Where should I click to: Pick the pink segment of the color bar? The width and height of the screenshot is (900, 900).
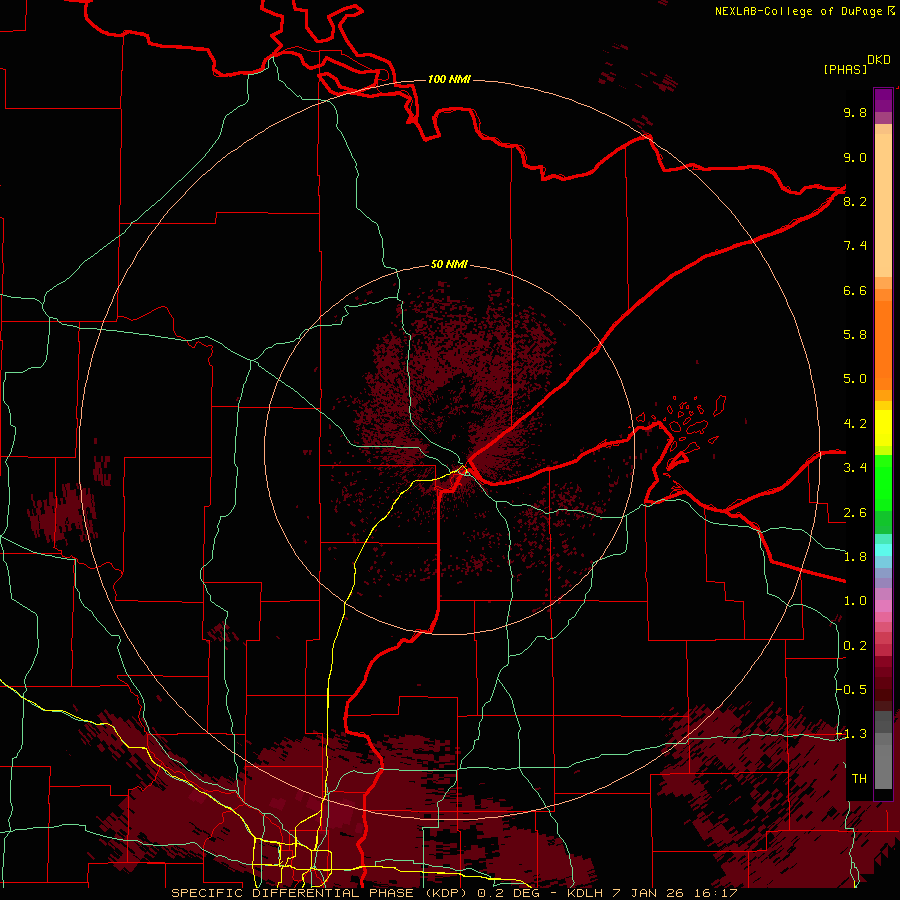[x=883, y=606]
